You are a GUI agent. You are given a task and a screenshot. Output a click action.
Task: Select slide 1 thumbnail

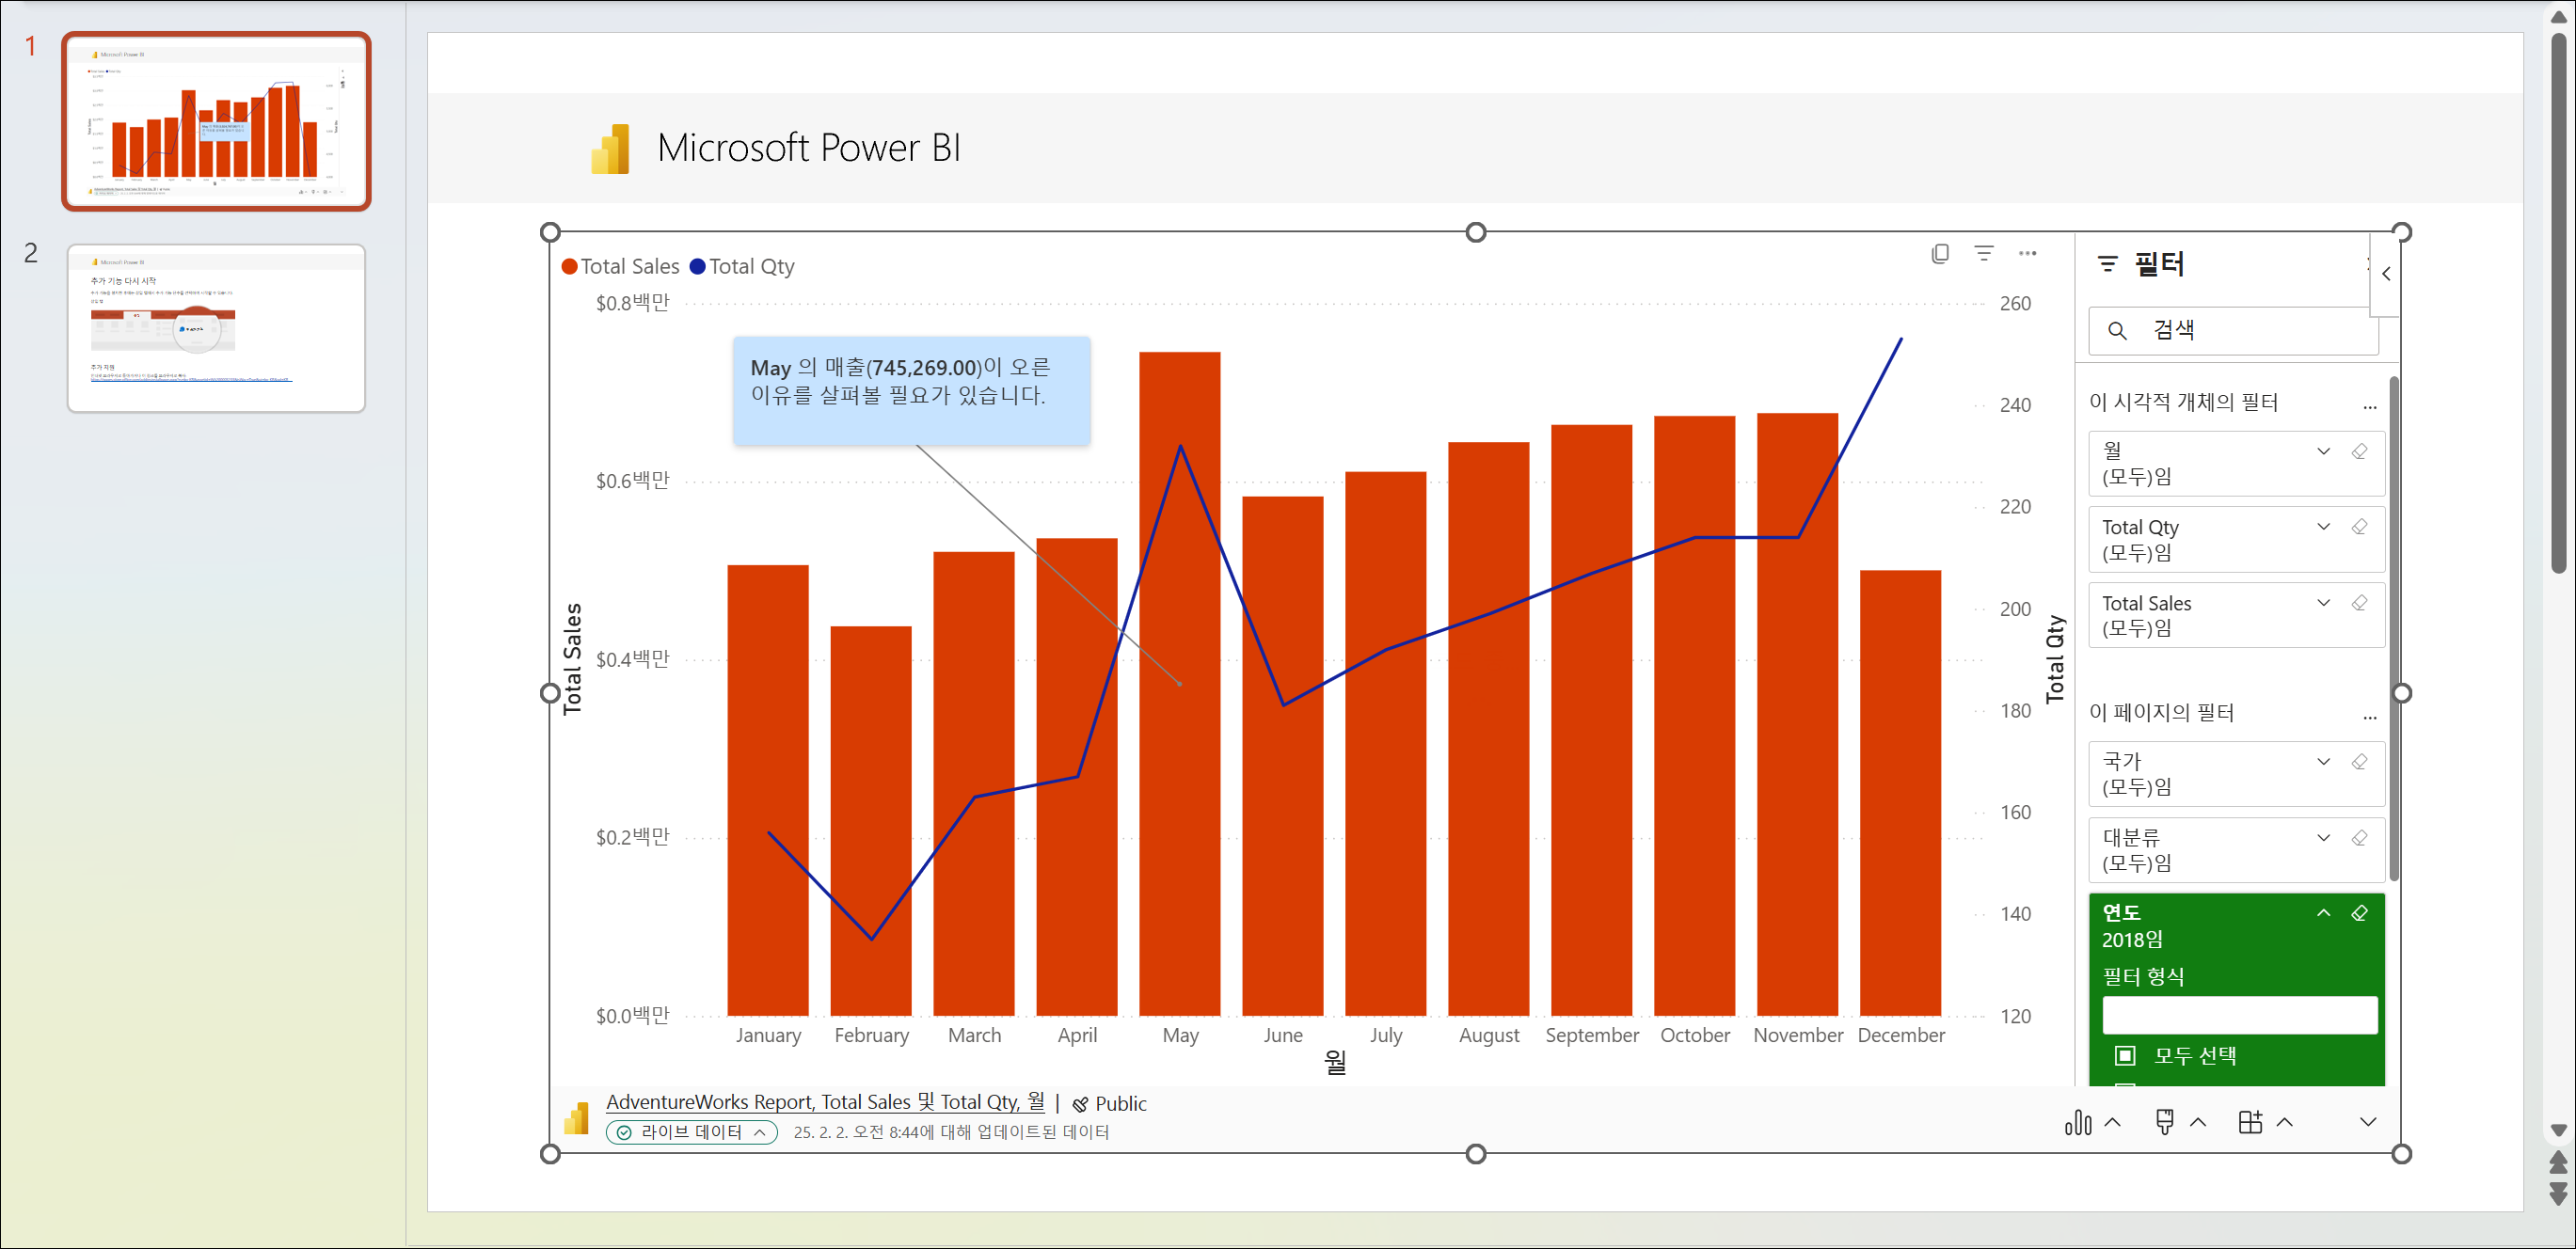pyautogui.click(x=216, y=121)
